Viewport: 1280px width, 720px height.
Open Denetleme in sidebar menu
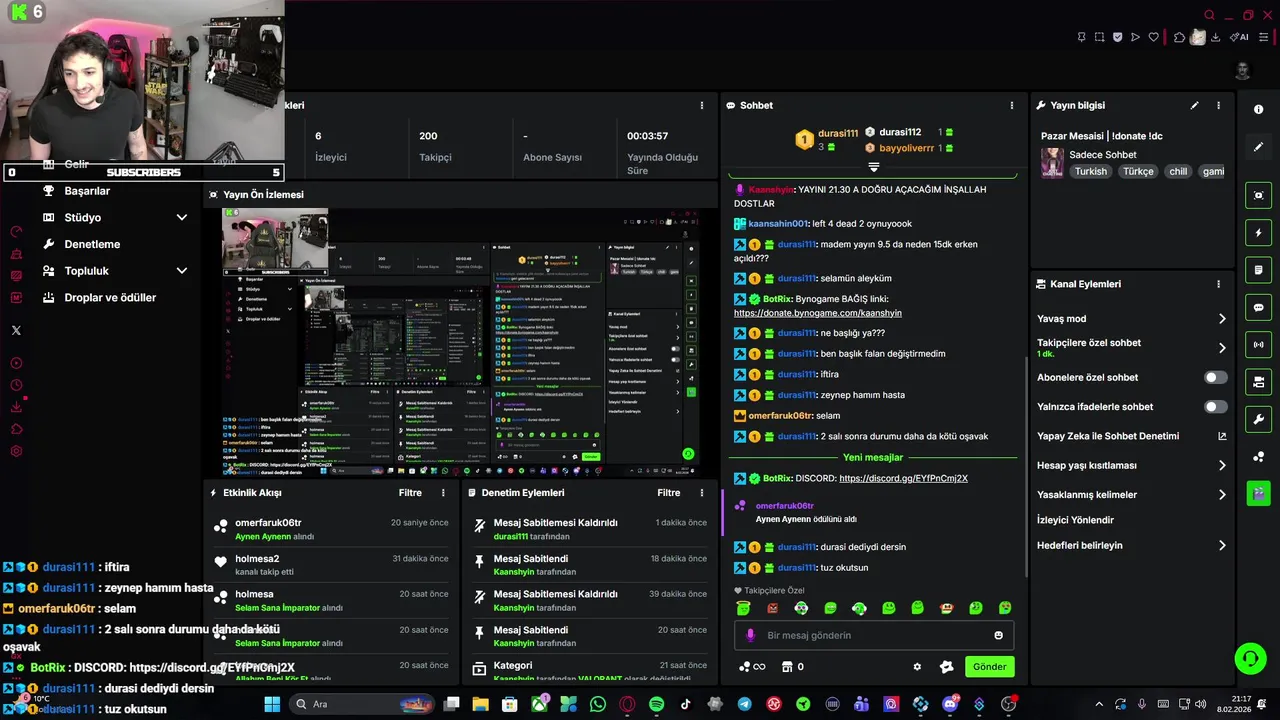[92, 244]
